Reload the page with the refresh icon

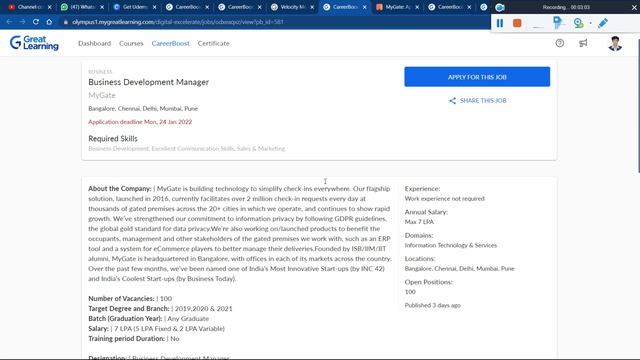(36, 22)
